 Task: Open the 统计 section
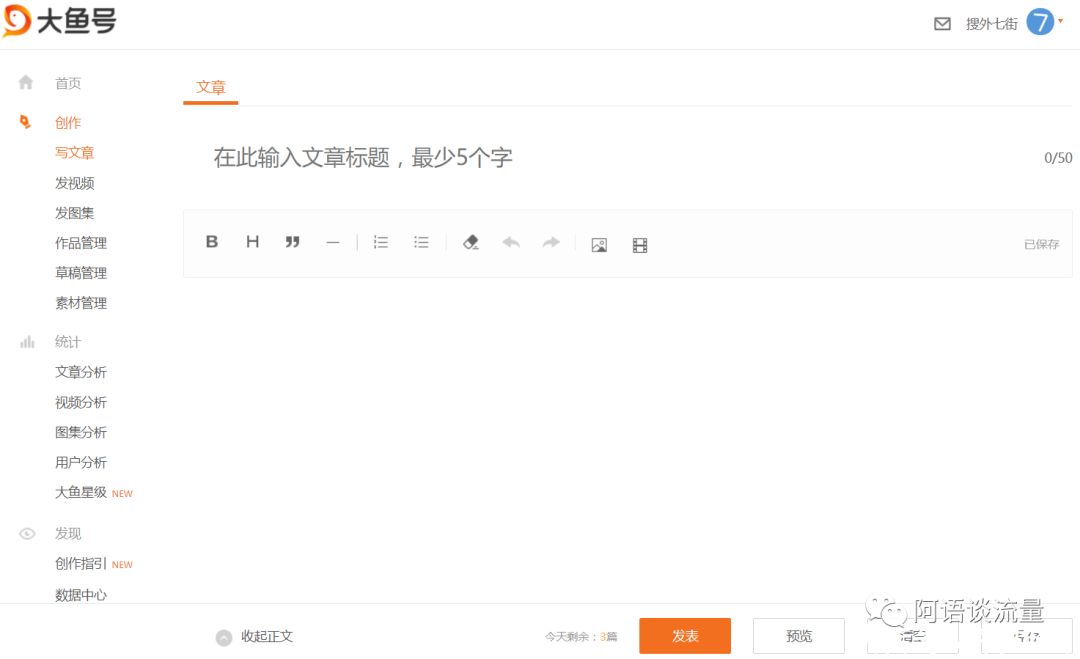68,342
